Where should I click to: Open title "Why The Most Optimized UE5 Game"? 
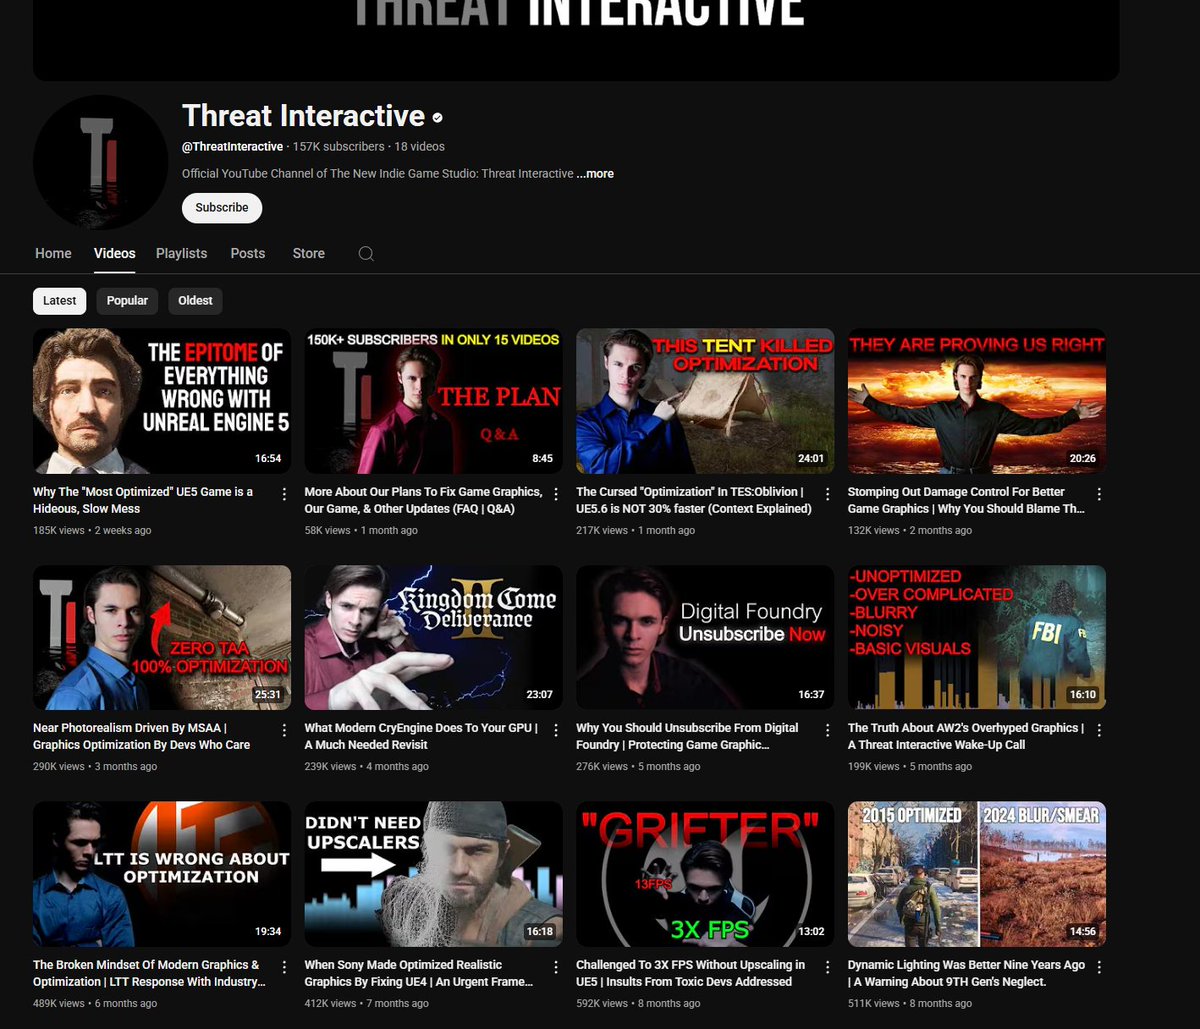pos(143,500)
